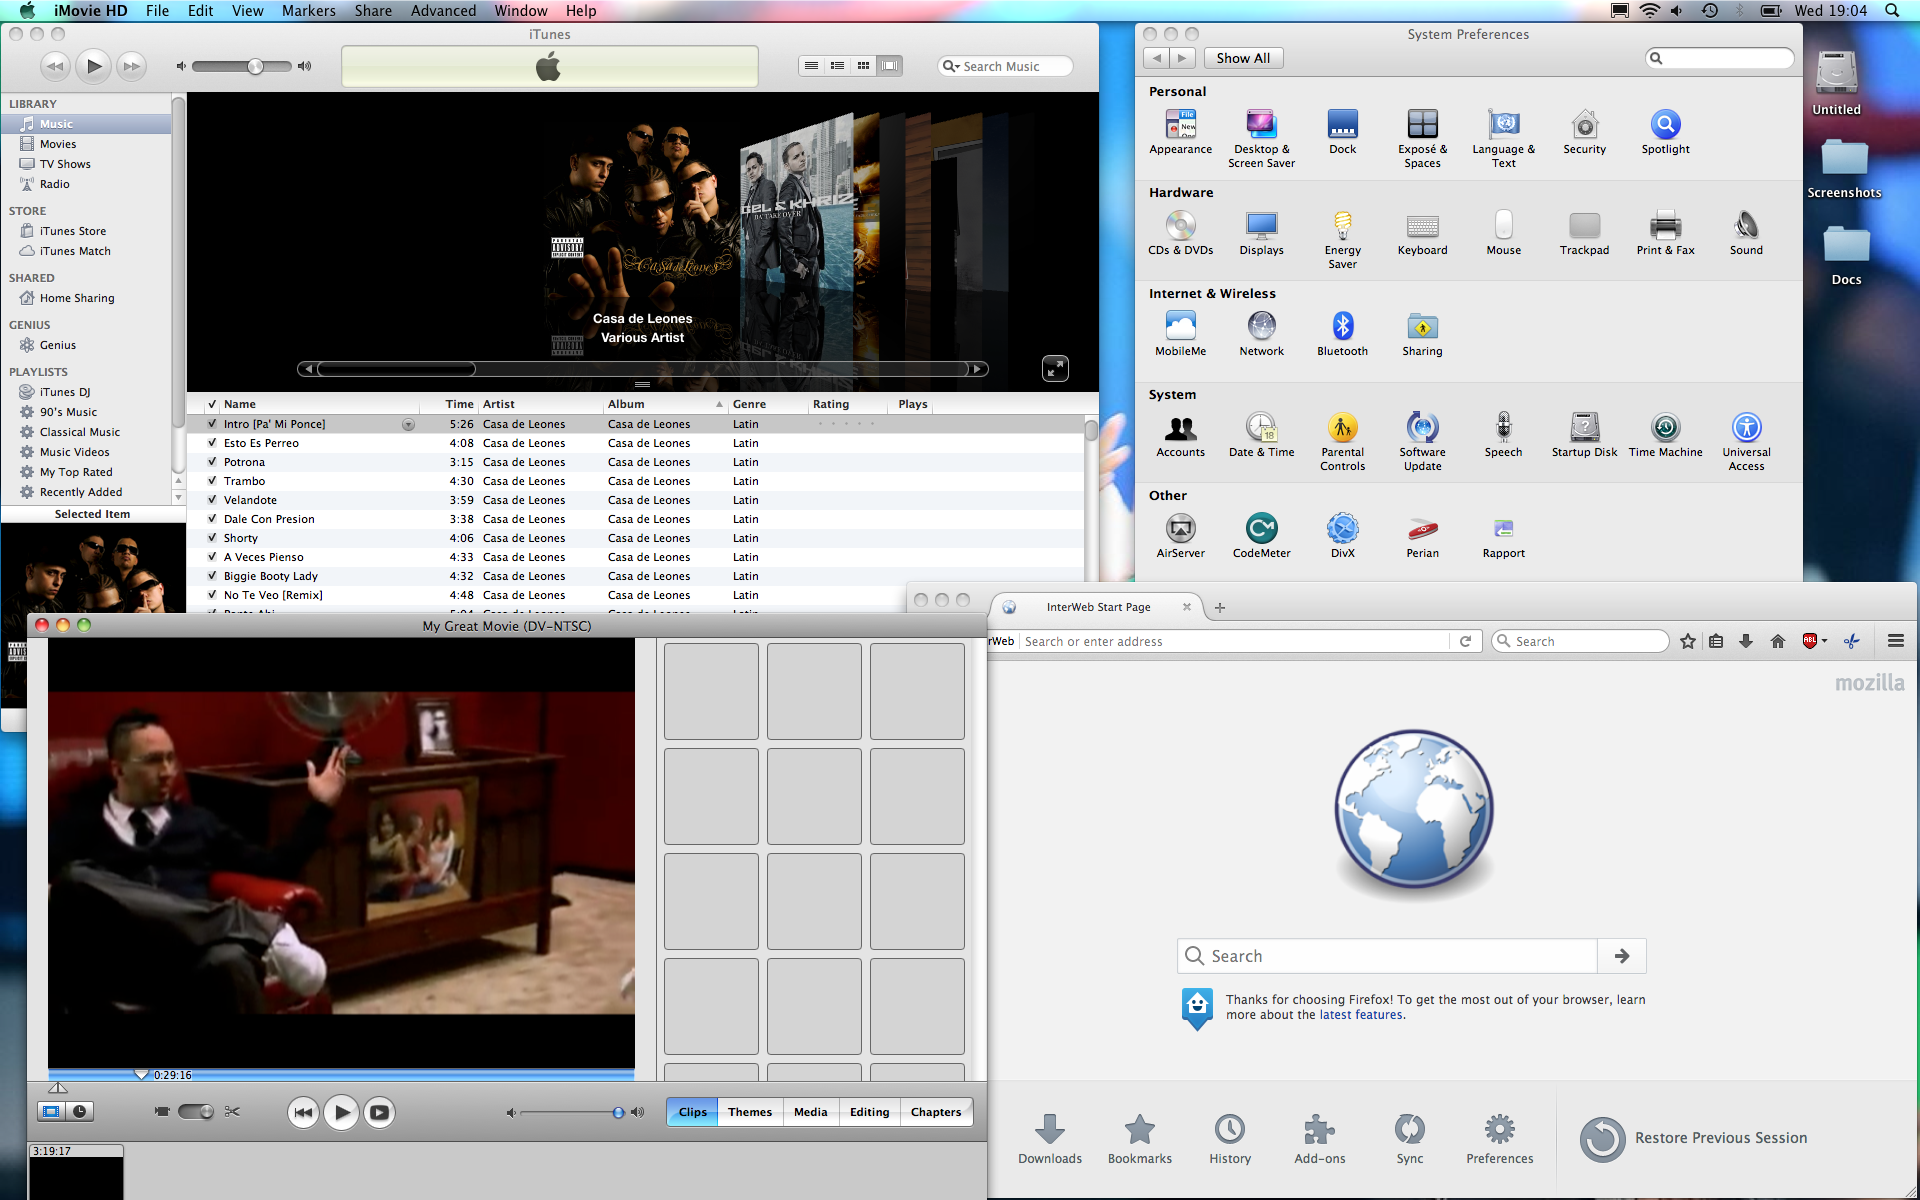Open Time Machine preferences icon
The image size is (1920, 1200).
tap(1665, 428)
